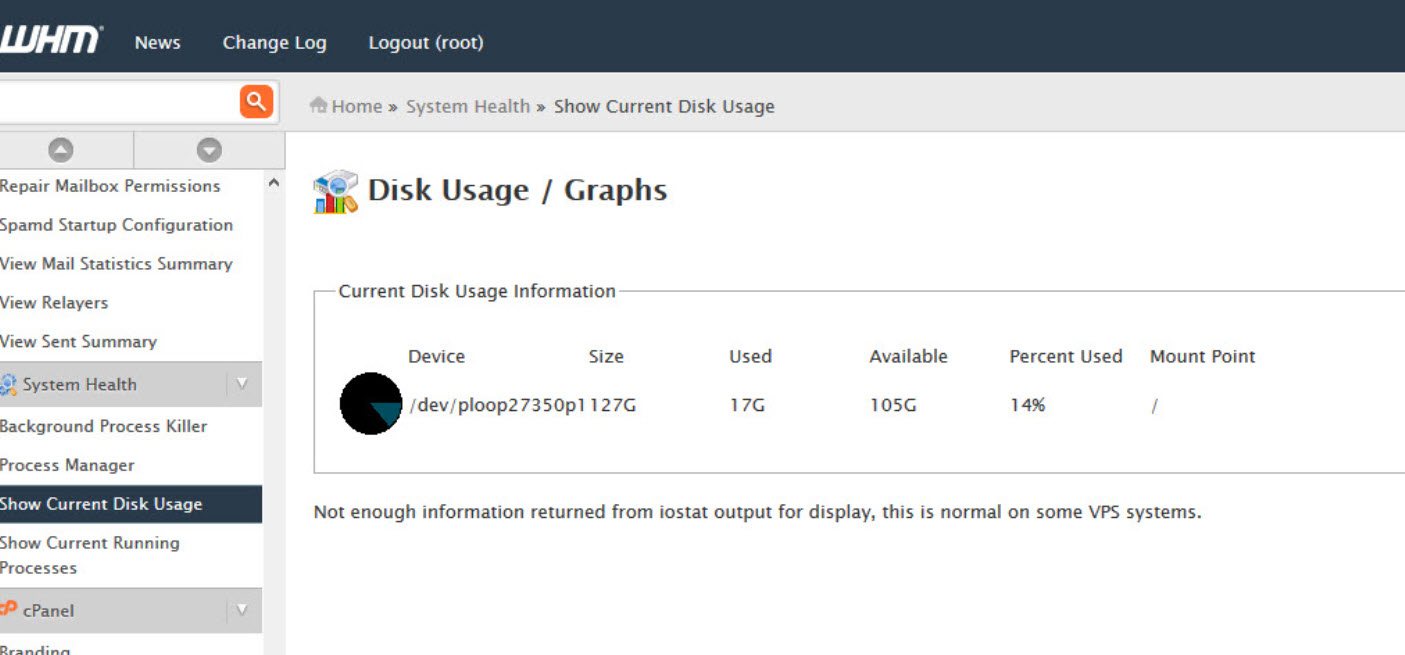Click the home icon in breadcrumb
The image size is (1405, 655).
point(319,105)
